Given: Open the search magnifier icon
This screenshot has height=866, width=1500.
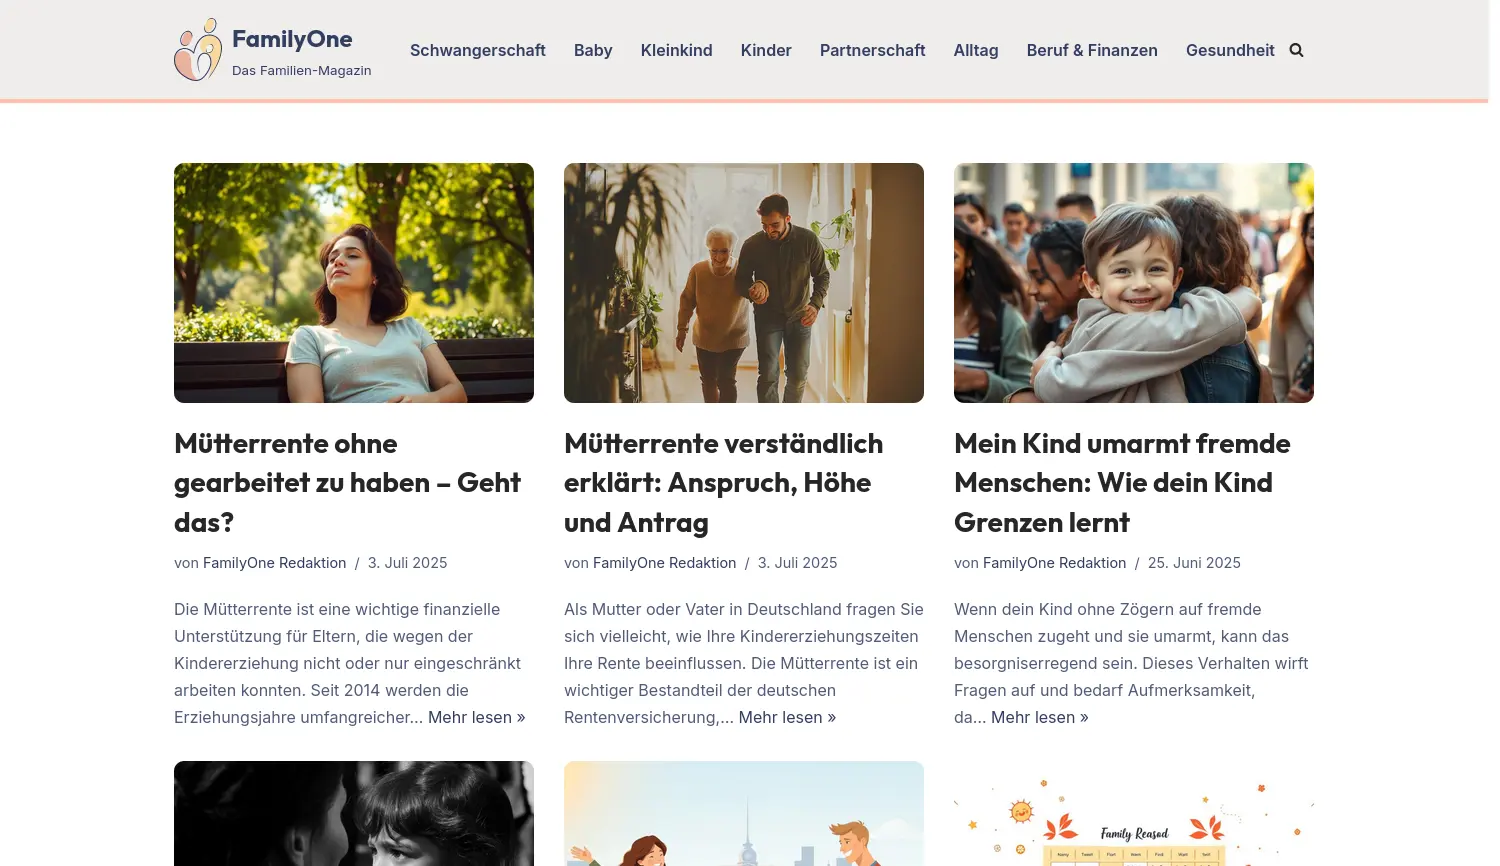Looking at the screenshot, I should [1296, 50].
